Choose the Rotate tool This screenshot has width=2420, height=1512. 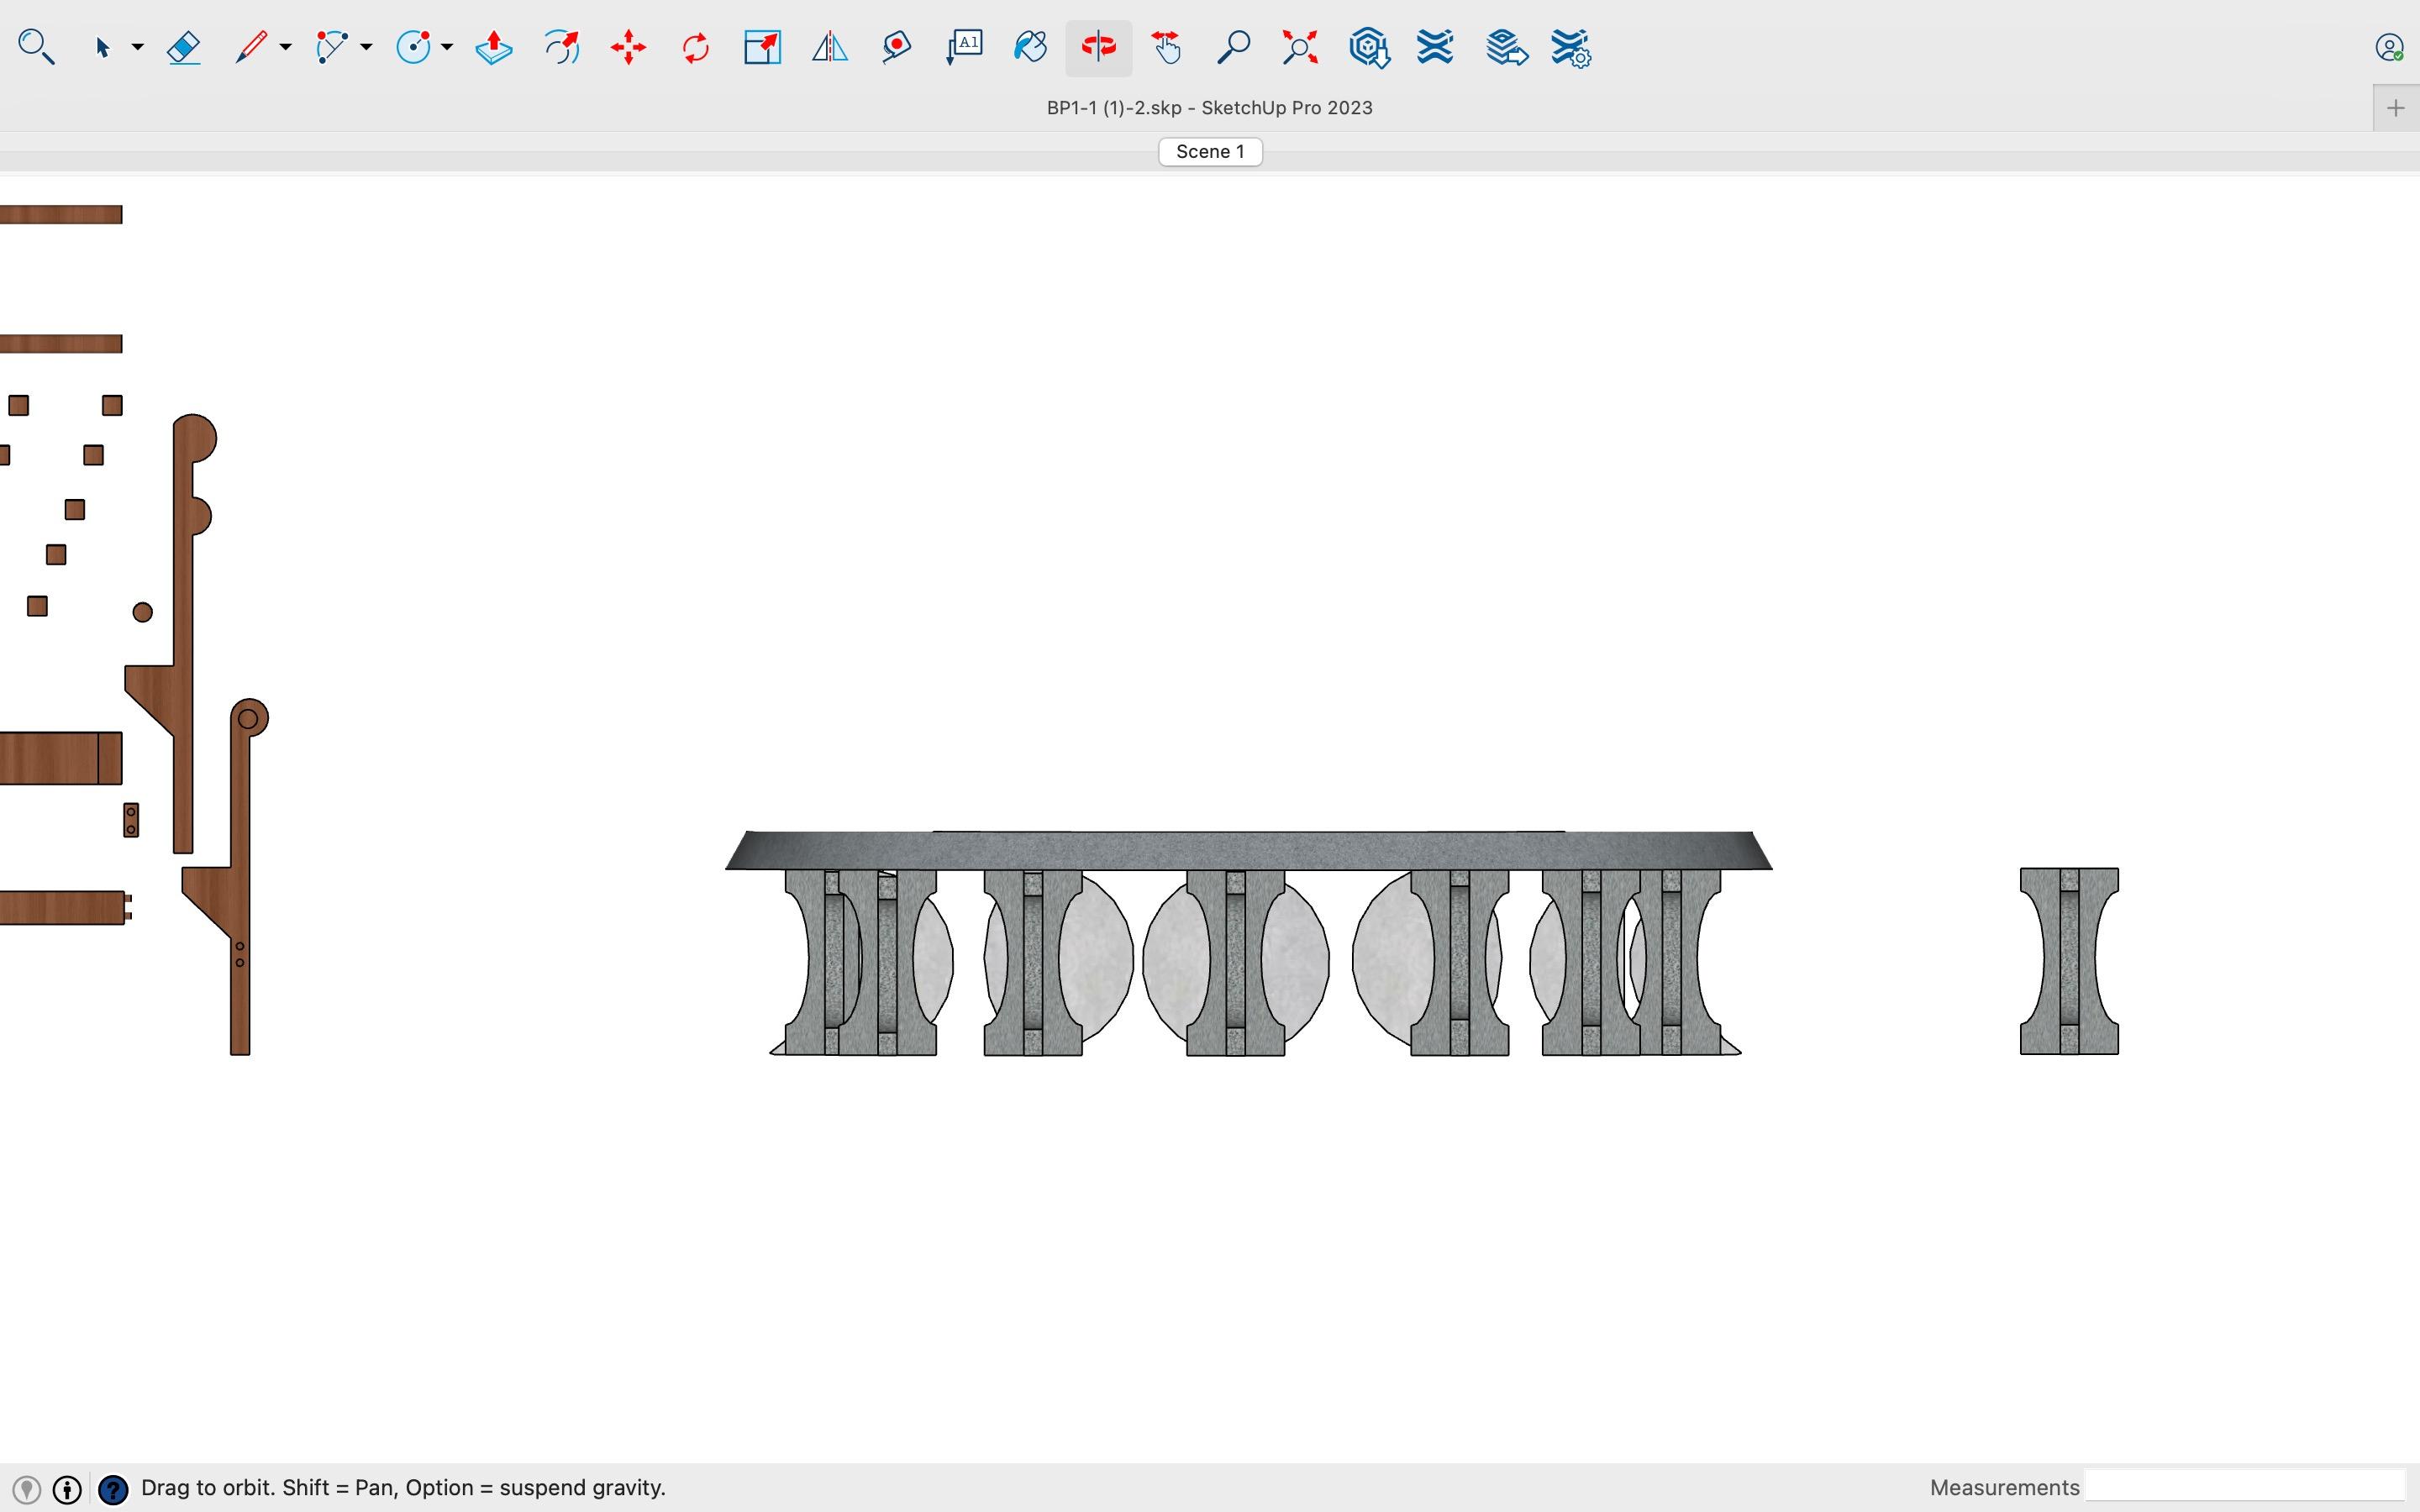695,47
